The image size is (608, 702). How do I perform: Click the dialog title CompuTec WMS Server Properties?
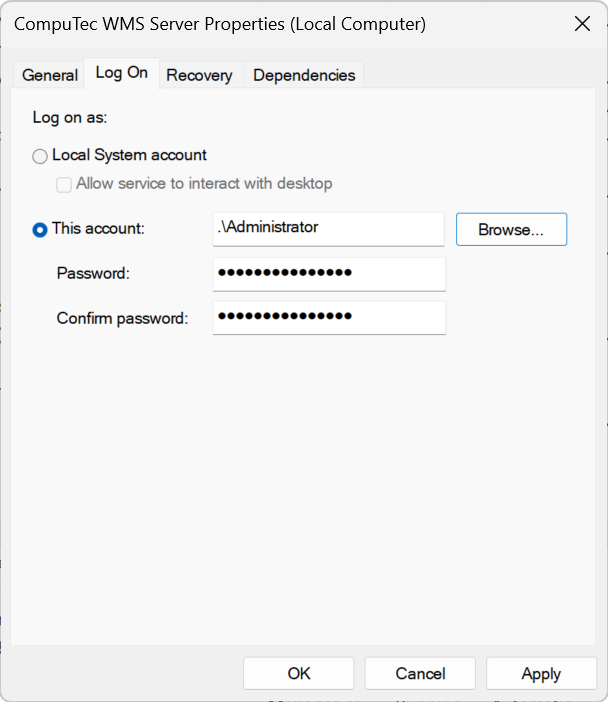pos(220,24)
